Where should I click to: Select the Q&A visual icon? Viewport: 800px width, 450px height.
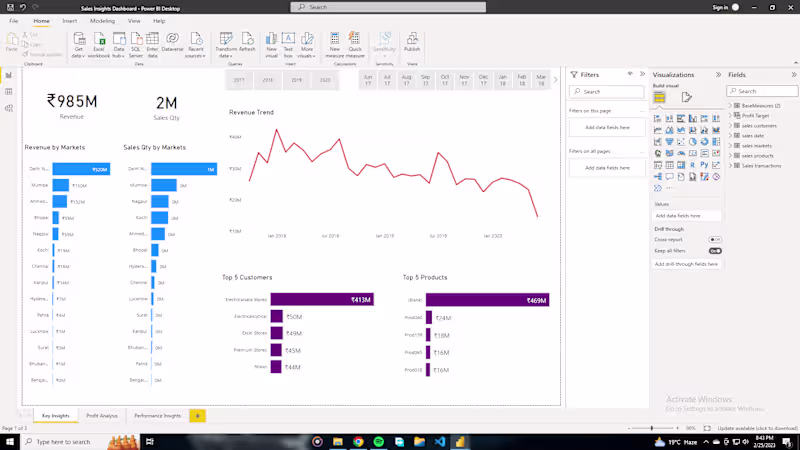coord(669,177)
